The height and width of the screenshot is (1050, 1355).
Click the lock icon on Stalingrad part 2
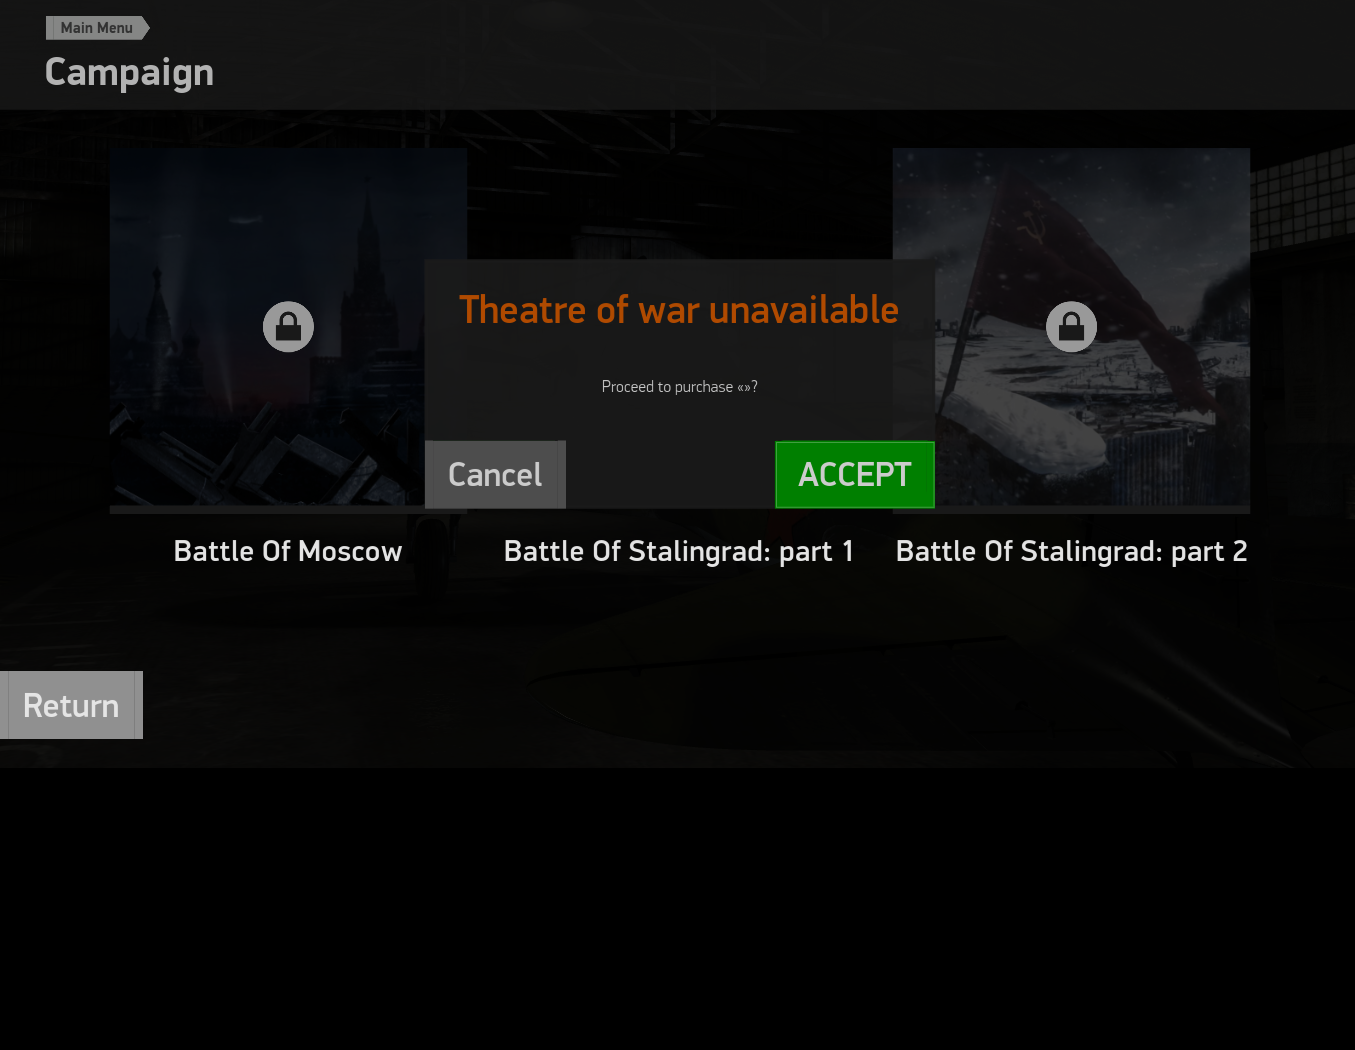[x=1071, y=327]
